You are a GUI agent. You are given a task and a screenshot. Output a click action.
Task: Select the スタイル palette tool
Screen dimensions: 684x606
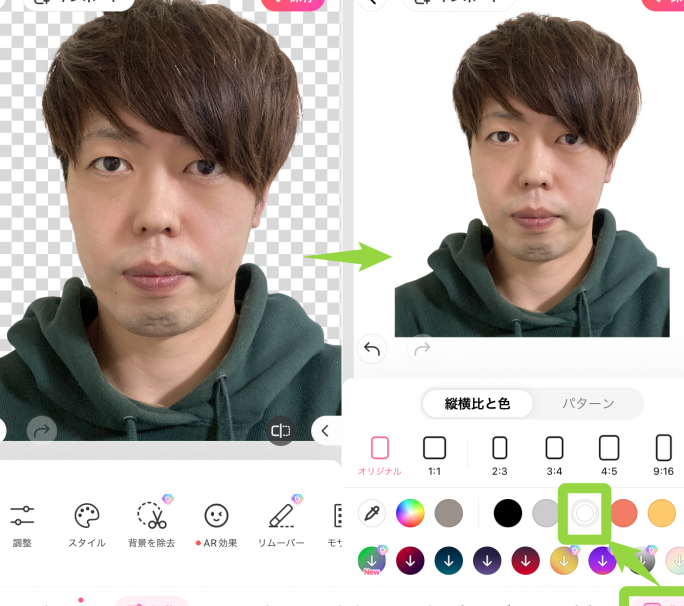click(87, 525)
